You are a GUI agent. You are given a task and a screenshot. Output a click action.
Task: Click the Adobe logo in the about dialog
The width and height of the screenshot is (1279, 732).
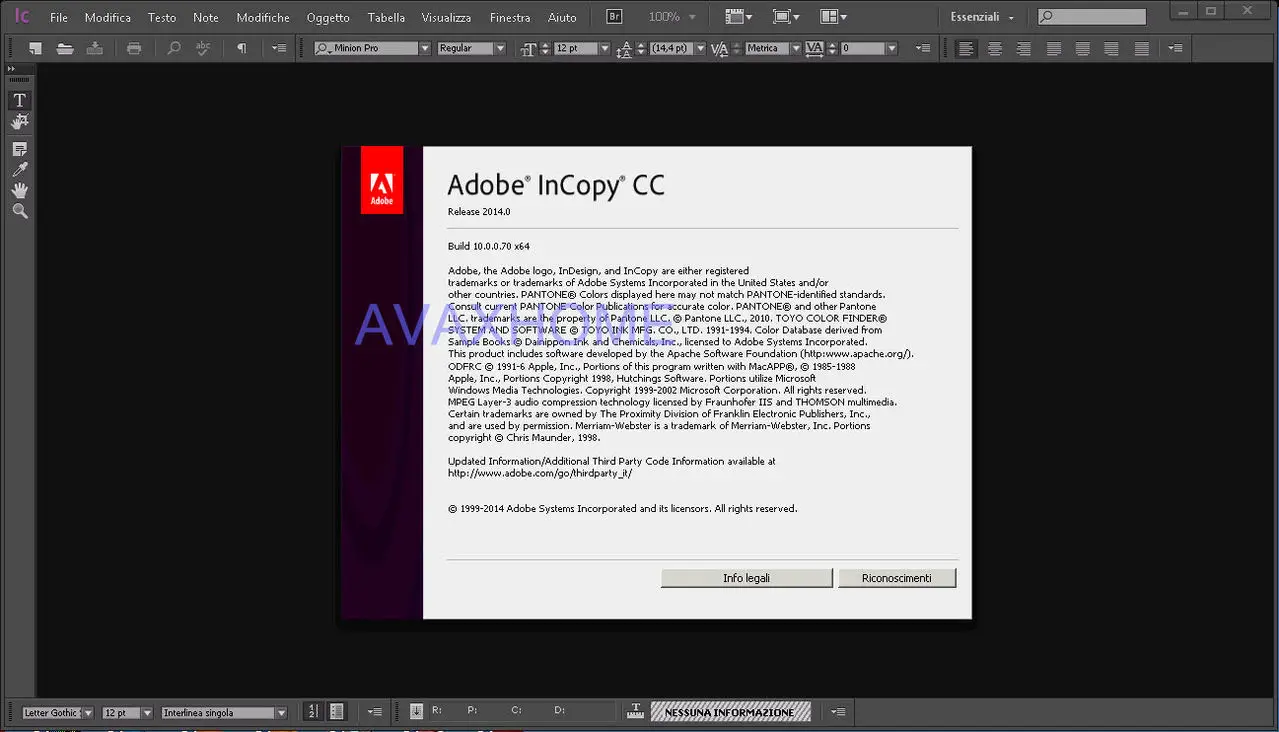(382, 180)
